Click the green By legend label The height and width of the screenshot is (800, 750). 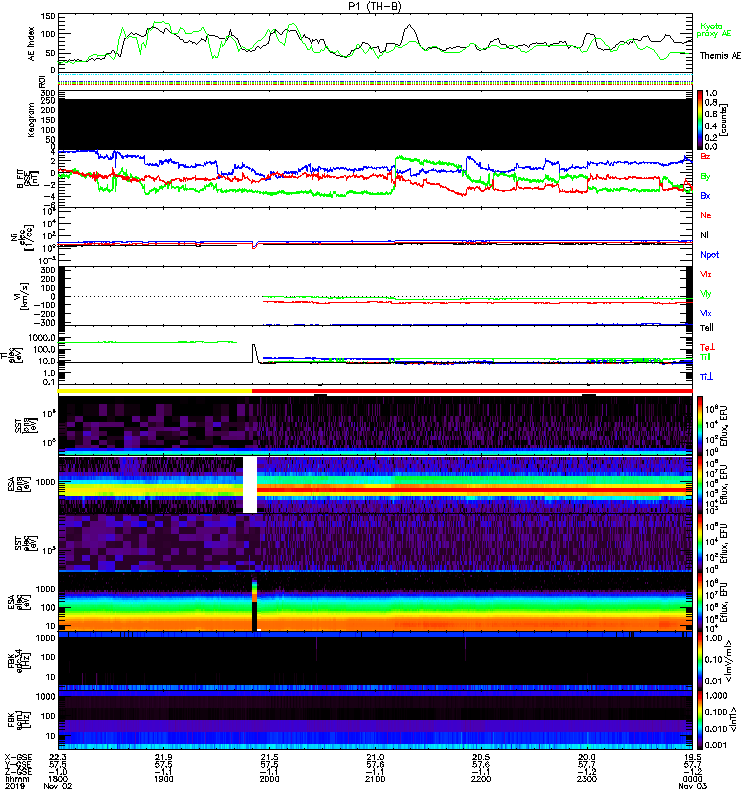tap(706, 176)
